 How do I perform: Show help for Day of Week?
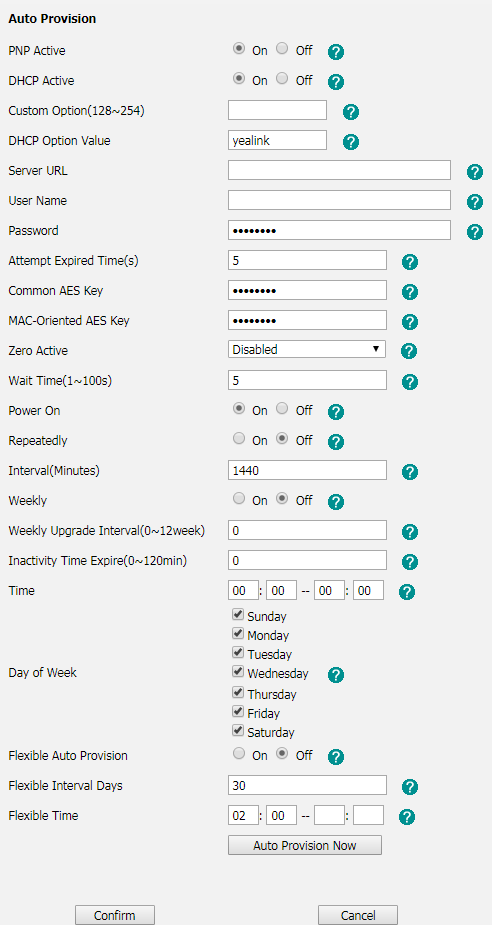point(336,675)
